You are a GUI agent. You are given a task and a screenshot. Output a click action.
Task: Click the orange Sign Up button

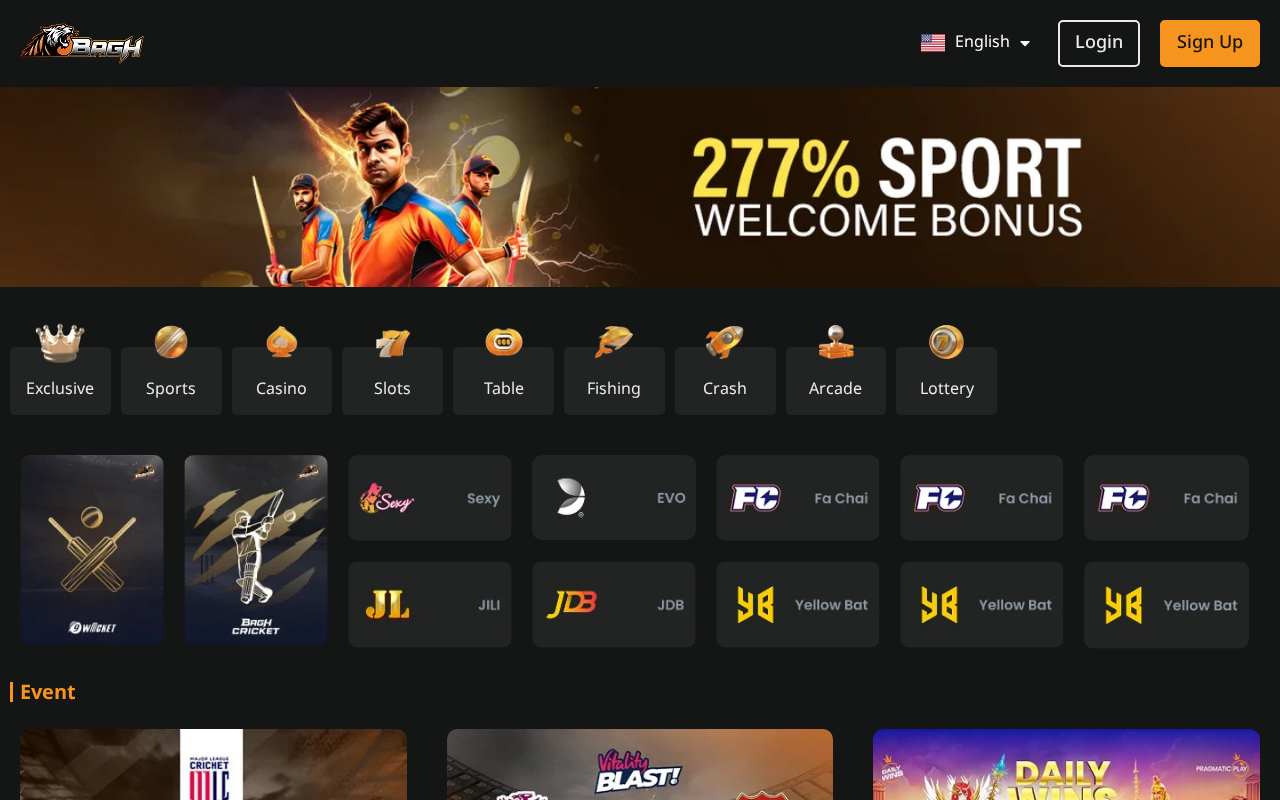[1210, 43]
